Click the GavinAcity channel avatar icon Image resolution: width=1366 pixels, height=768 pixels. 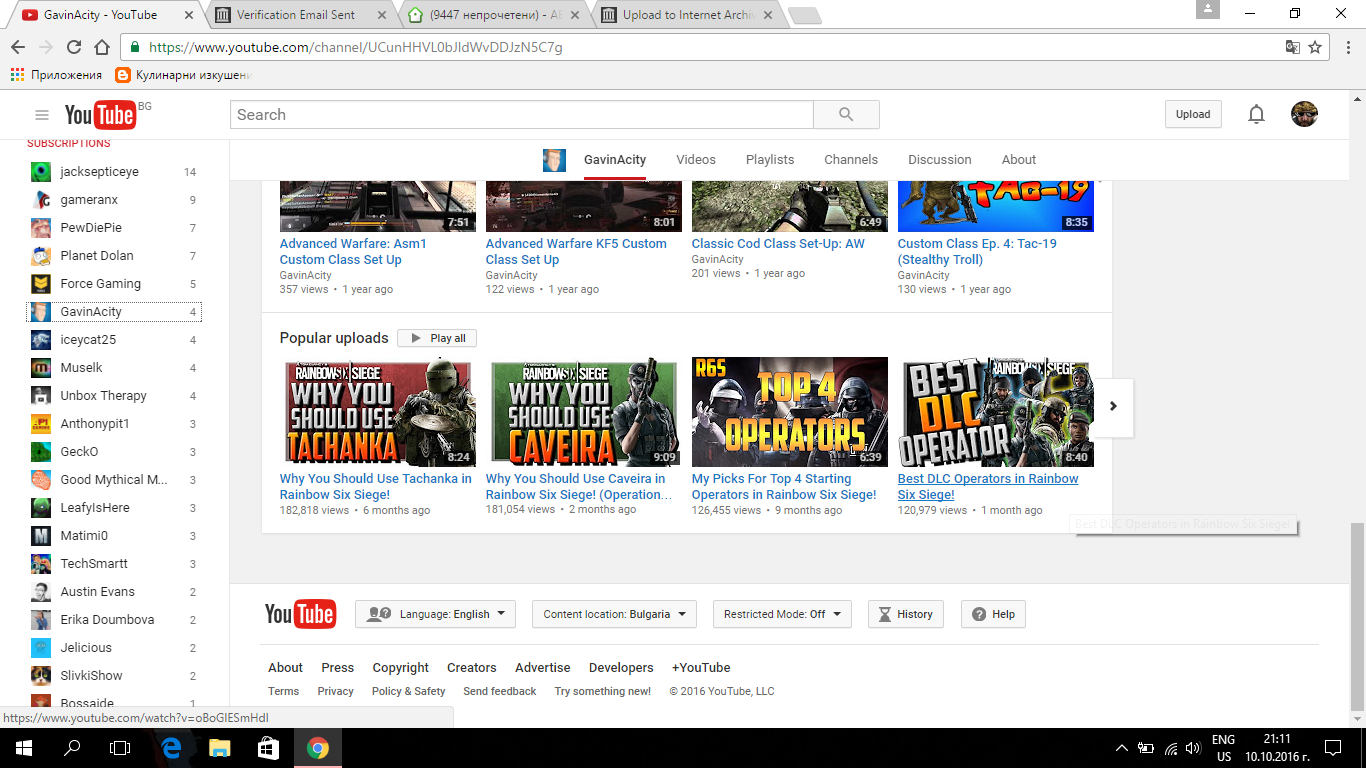point(554,160)
